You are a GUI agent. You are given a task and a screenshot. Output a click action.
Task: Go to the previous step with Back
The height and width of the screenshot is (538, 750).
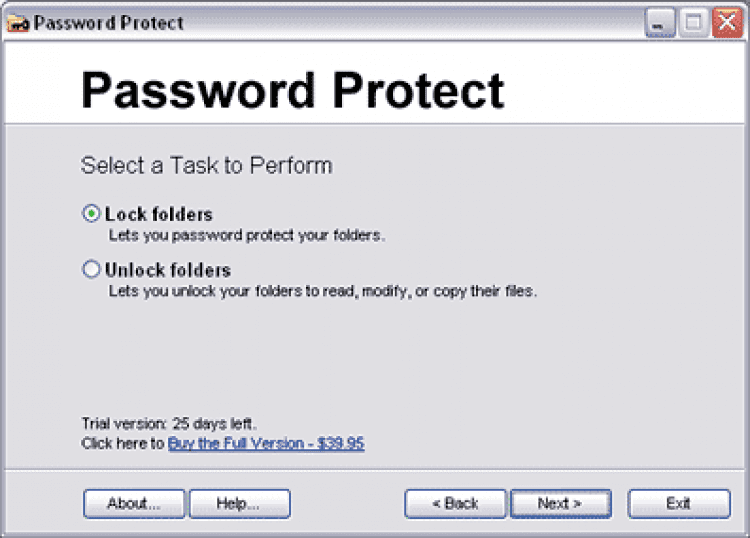point(455,503)
